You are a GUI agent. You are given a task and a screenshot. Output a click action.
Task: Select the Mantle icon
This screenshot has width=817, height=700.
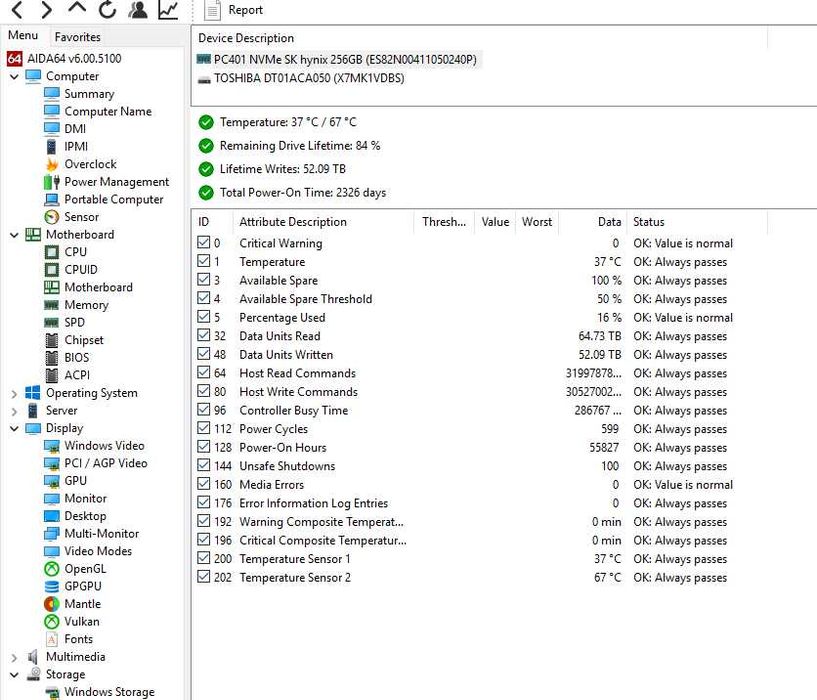[52, 604]
